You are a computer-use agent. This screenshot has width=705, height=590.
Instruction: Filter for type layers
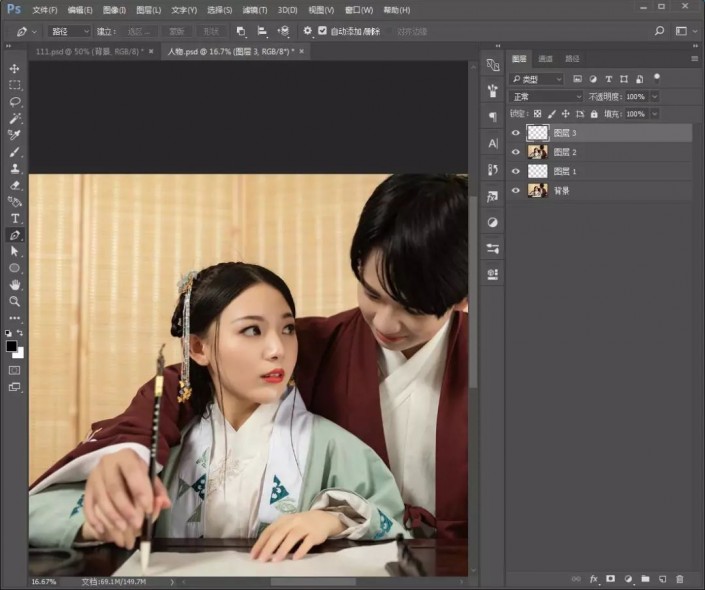pos(608,79)
